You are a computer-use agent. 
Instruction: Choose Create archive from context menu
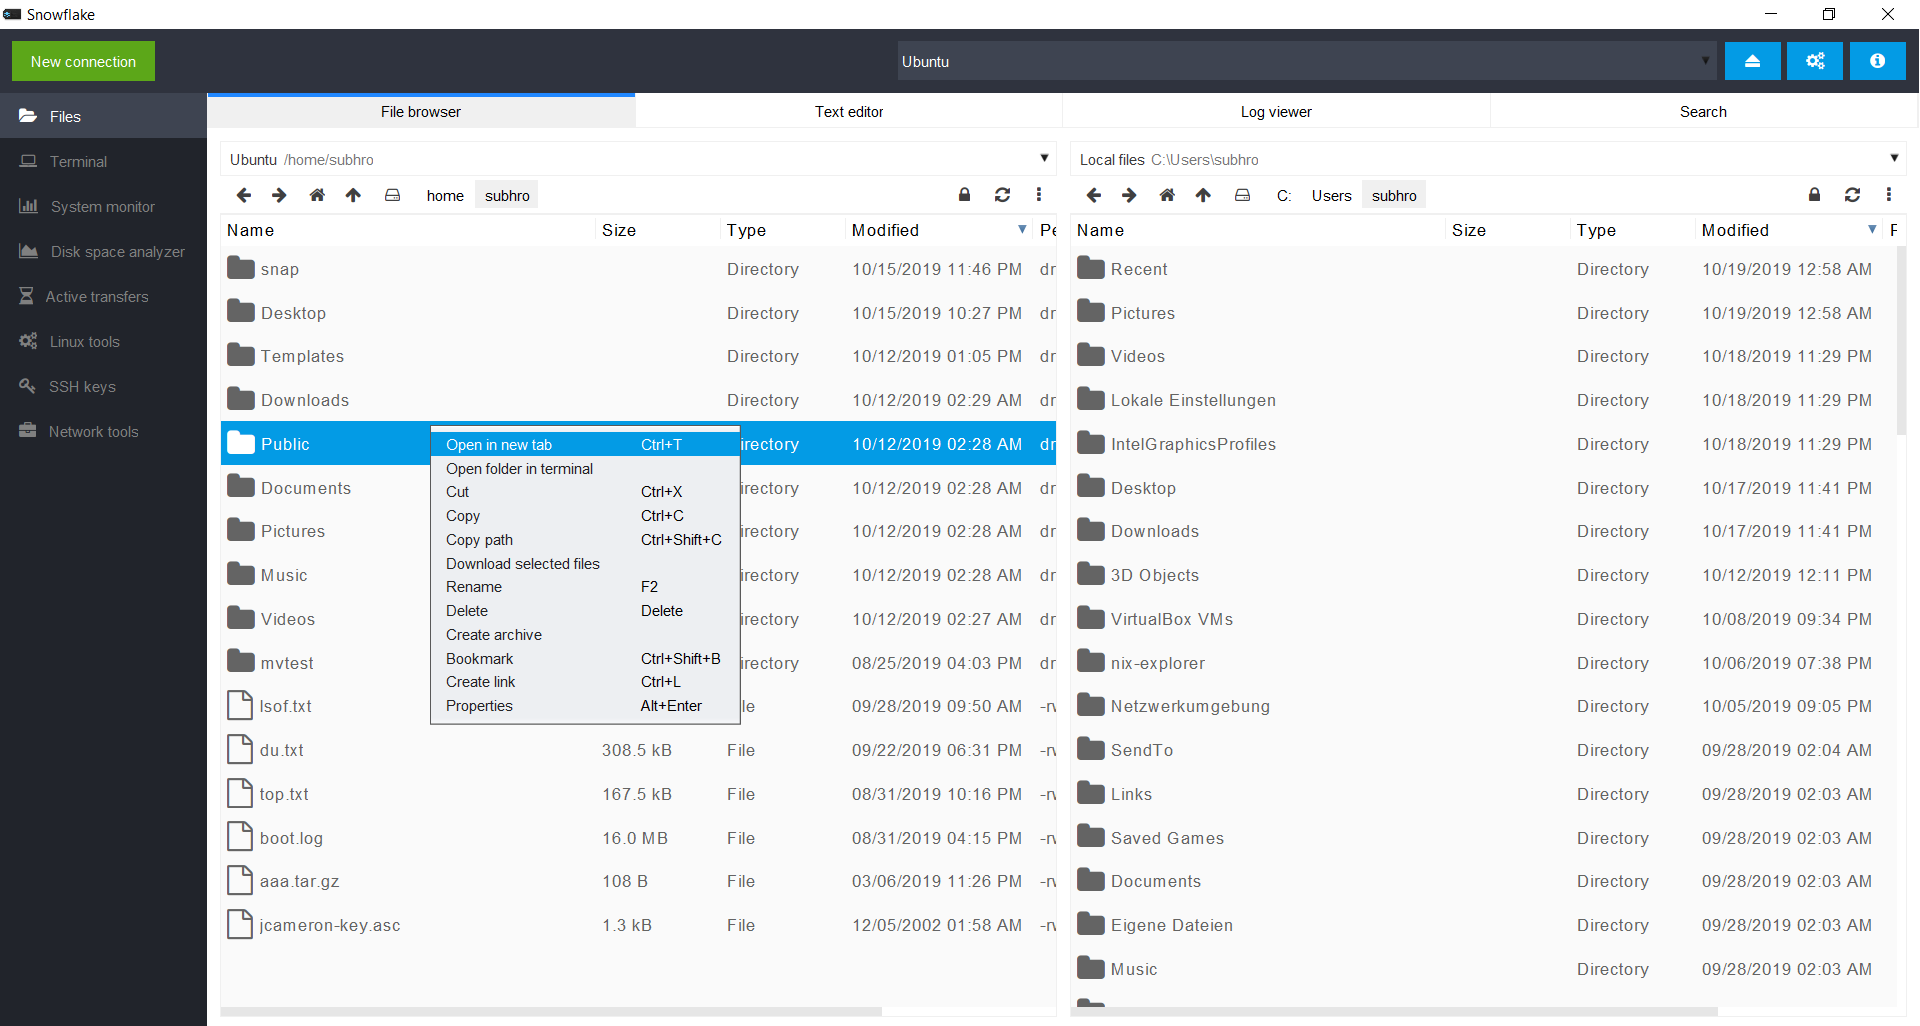pos(494,635)
